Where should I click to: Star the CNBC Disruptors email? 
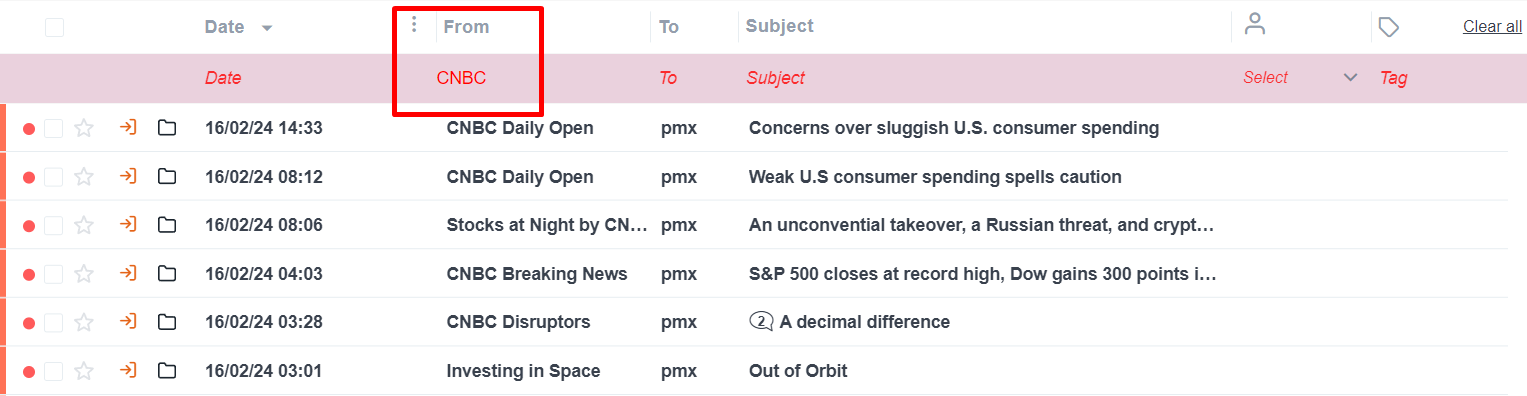click(x=84, y=322)
